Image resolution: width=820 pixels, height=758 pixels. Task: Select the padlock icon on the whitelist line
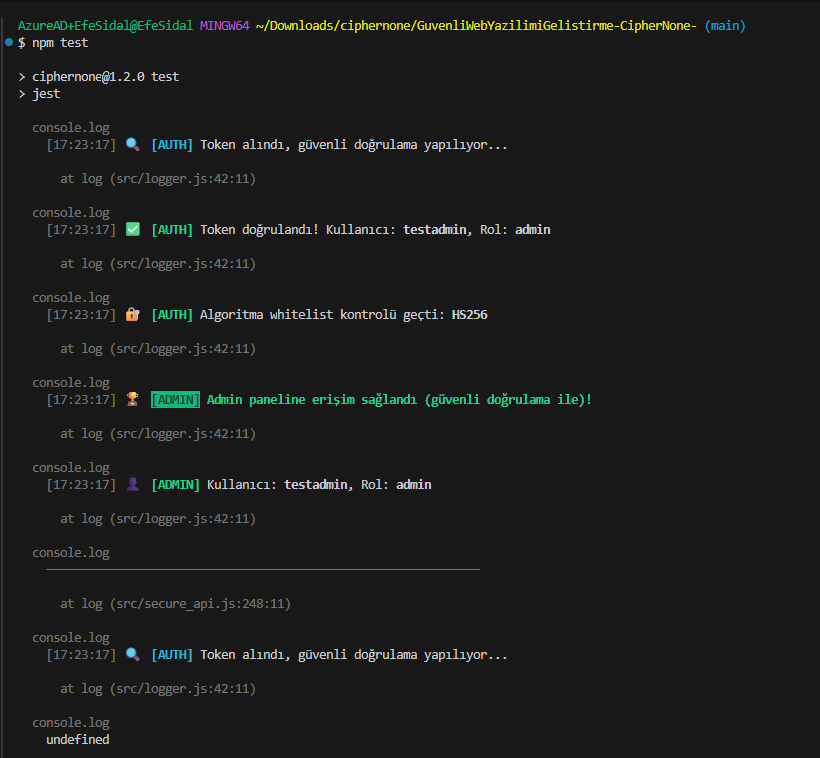[133, 313]
